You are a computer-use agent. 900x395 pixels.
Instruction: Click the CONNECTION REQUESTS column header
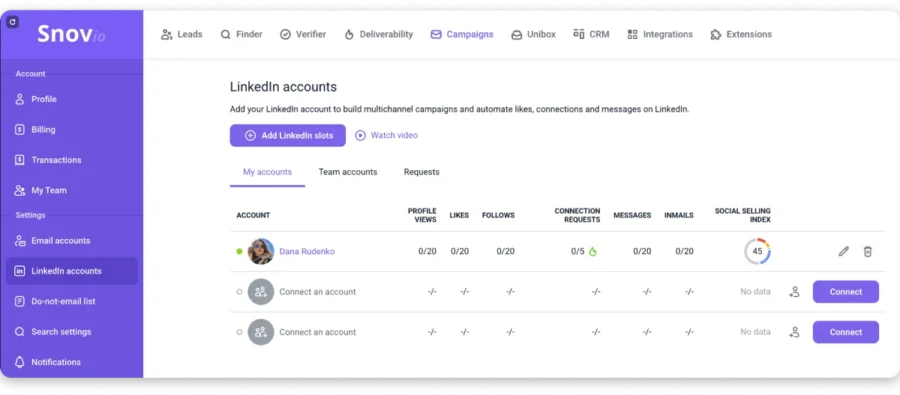(x=577, y=215)
